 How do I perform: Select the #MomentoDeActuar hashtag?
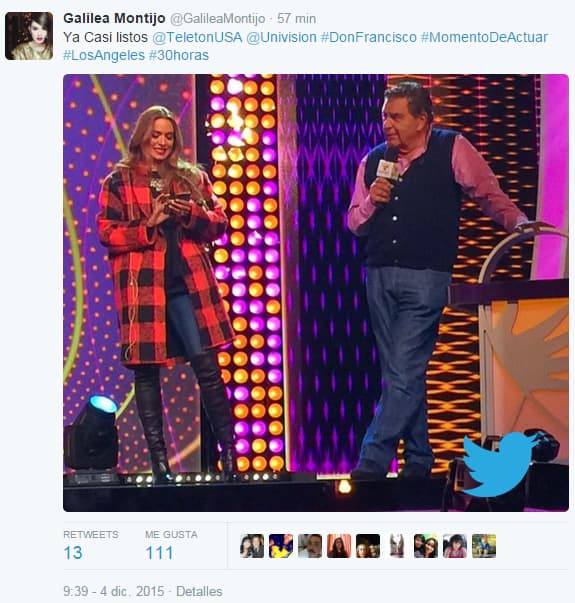coord(484,37)
